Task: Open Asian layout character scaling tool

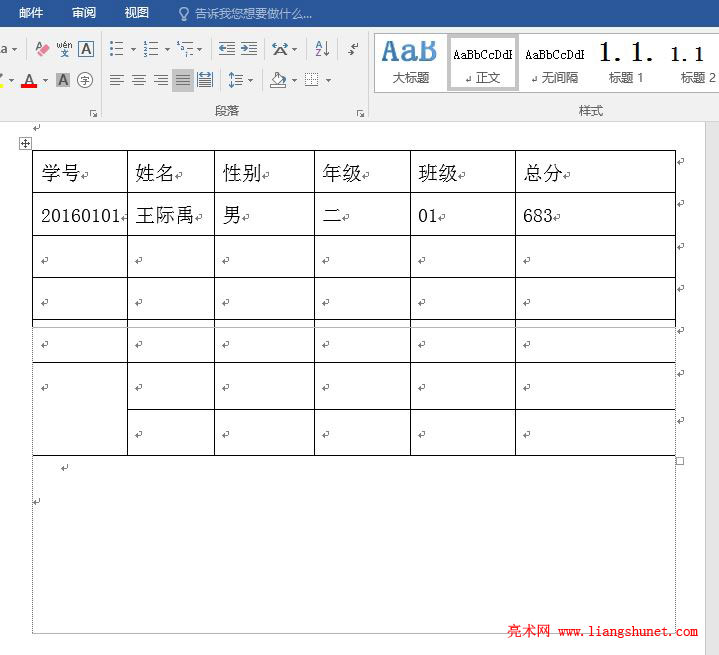Action: click(x=280, y=49)
